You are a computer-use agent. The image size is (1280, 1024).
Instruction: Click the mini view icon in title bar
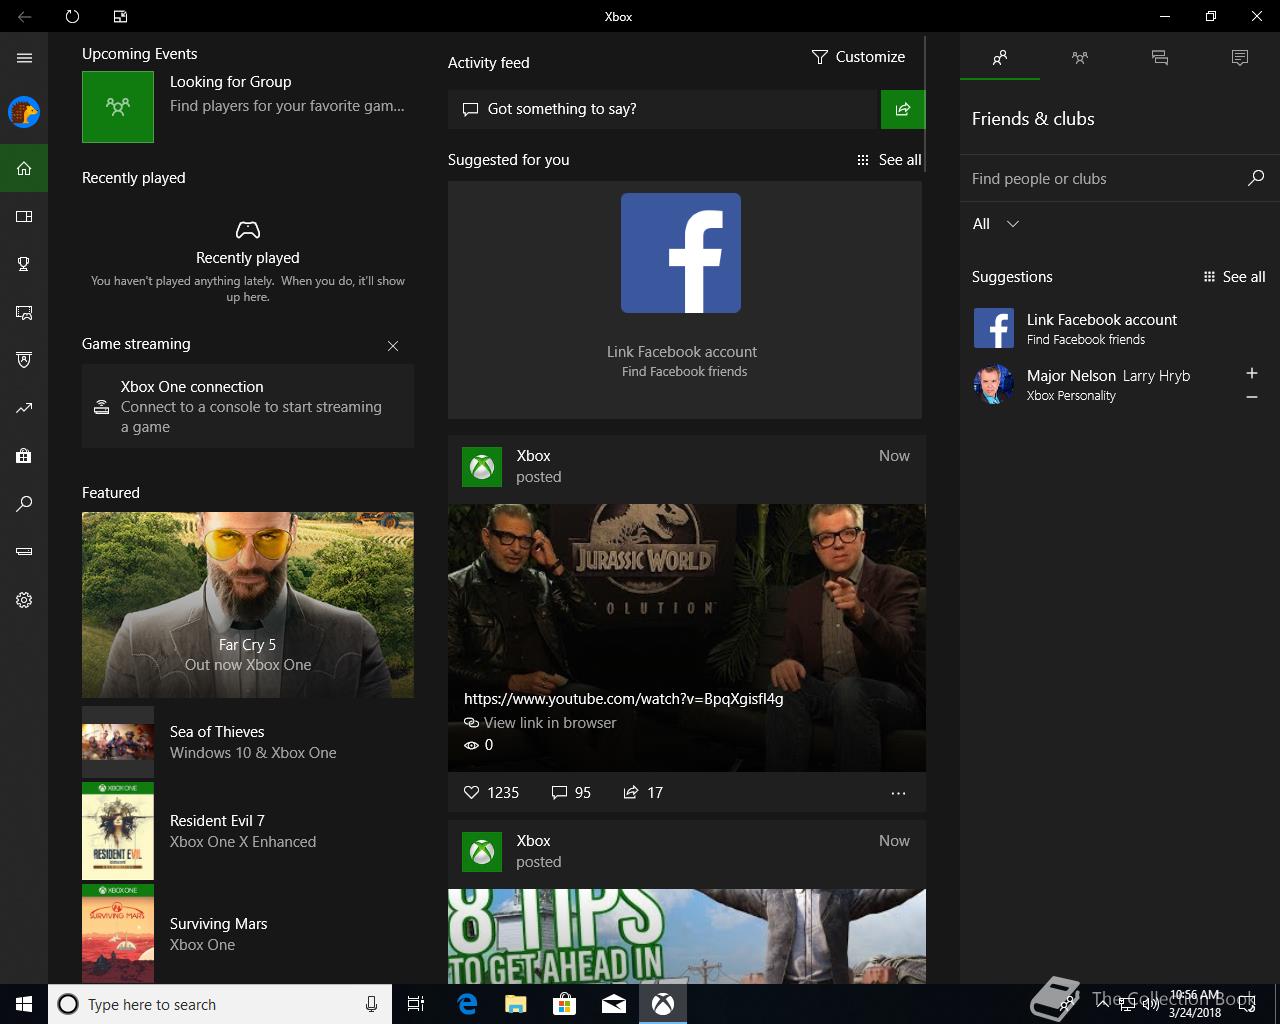point(120,16)
